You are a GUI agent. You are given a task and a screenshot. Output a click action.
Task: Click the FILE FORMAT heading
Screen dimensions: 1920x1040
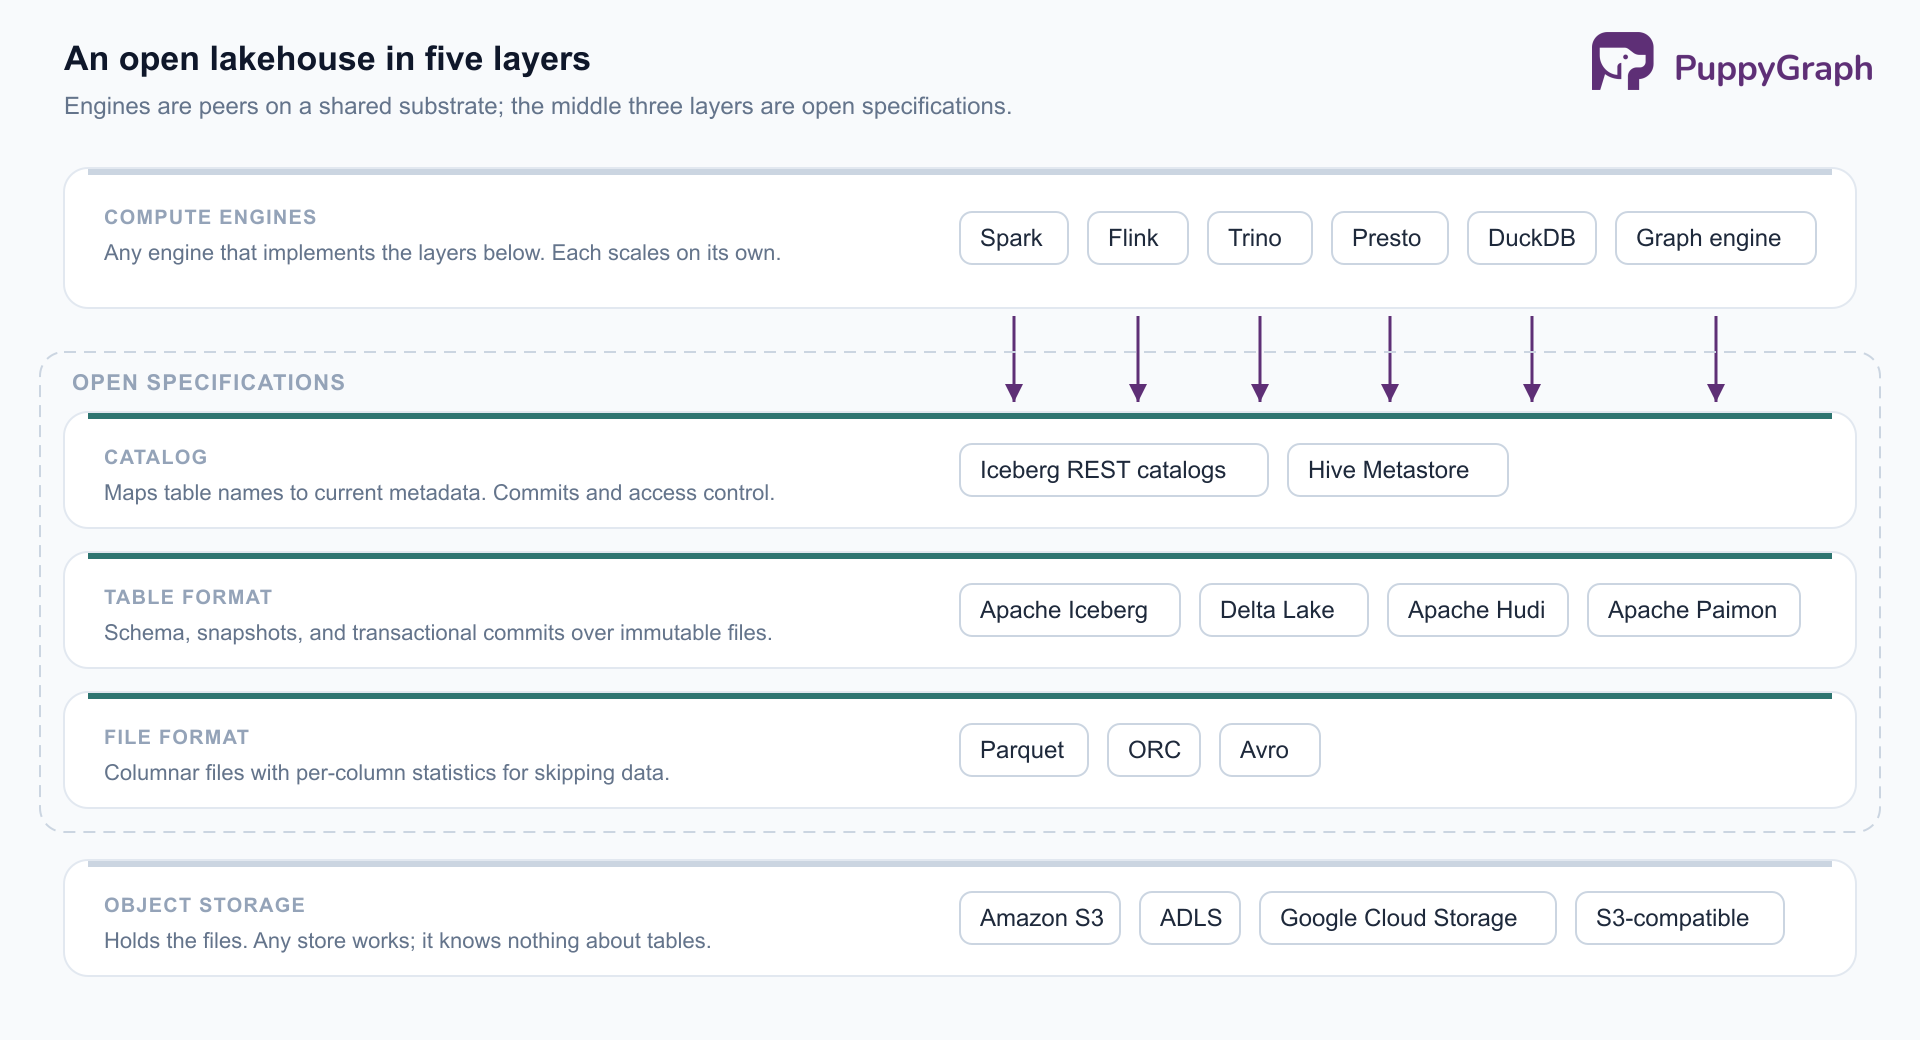point(177,737)
